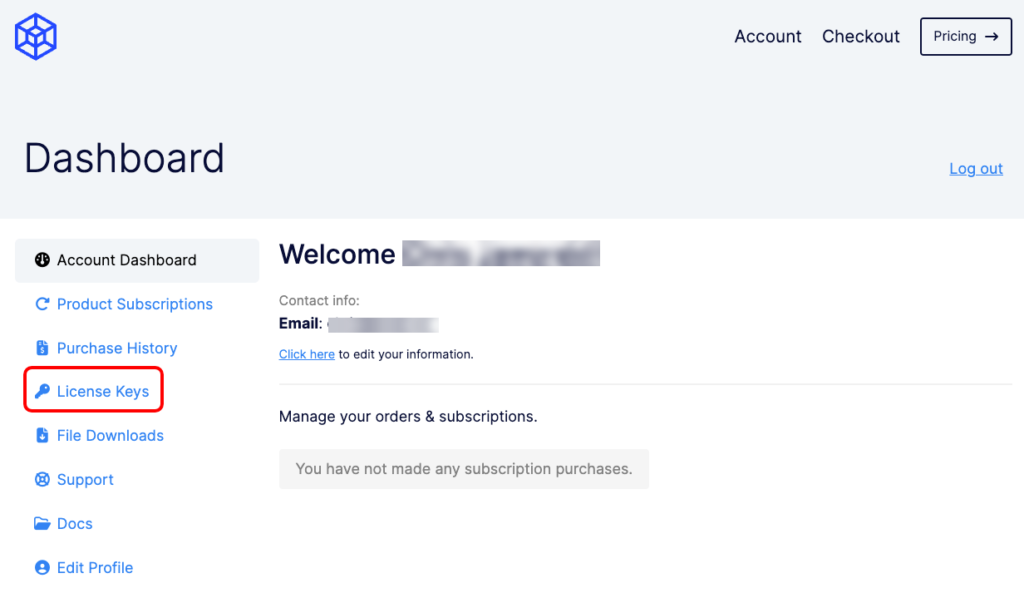Image resolution: width=1024 pixels, height=593 pixels.
Task: Click the Support lifebuoy icon
Action: tap(42, 479)
